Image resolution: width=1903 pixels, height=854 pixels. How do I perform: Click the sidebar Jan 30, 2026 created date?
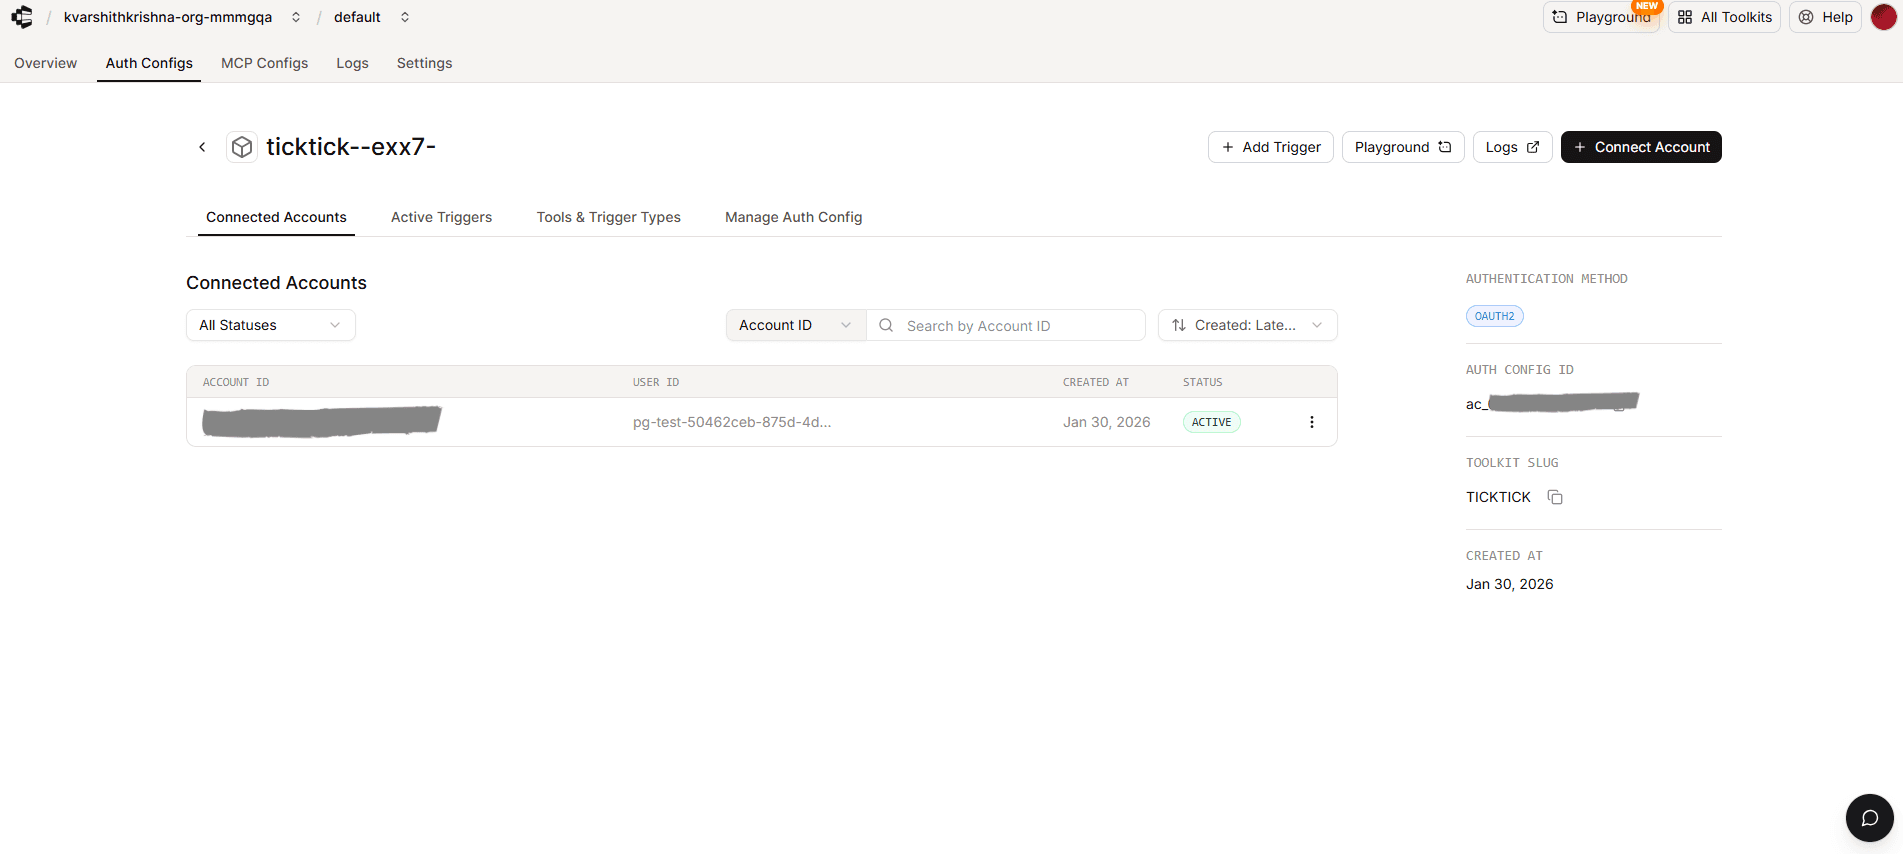click(1510, 584)
